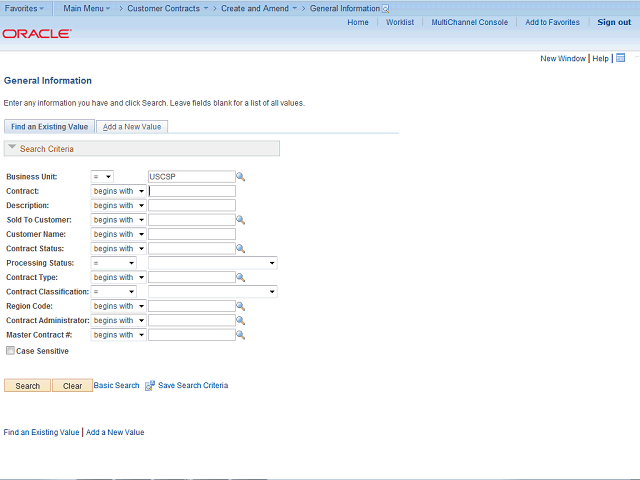Viewport: 640px width, 480px height.
Task: Open Sold To Customer operator dropdown
Action: click(118, 220)
